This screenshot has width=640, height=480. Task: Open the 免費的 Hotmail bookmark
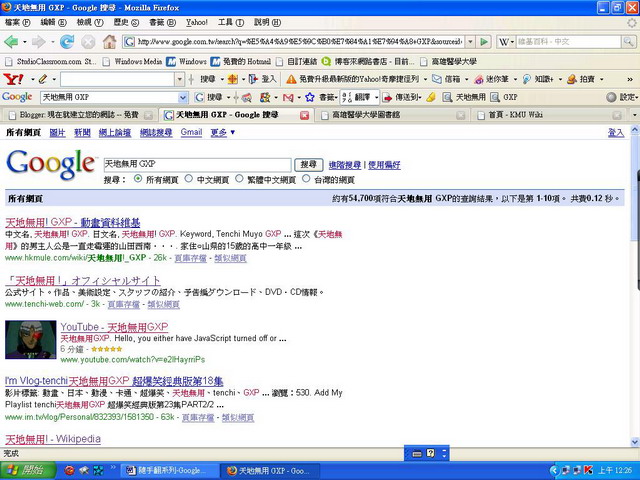click(241, 62)
